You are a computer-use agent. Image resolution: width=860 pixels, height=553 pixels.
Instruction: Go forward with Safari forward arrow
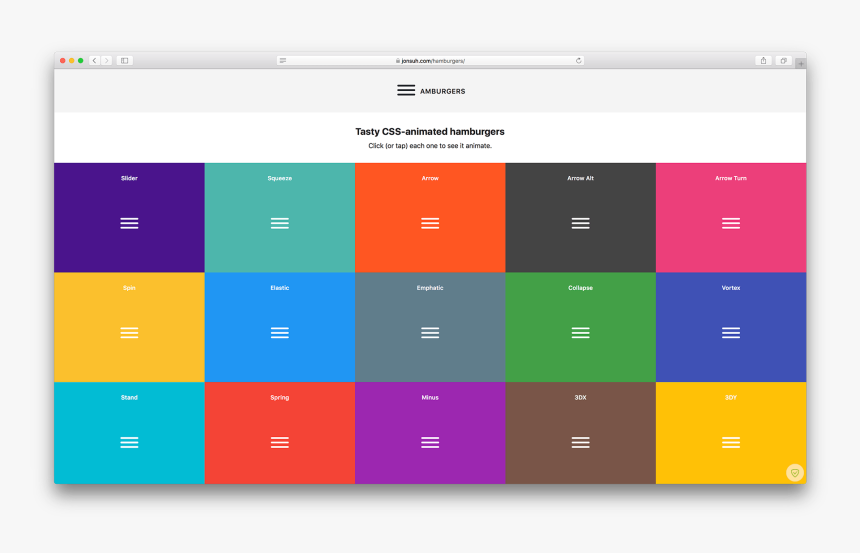(107, 60)
